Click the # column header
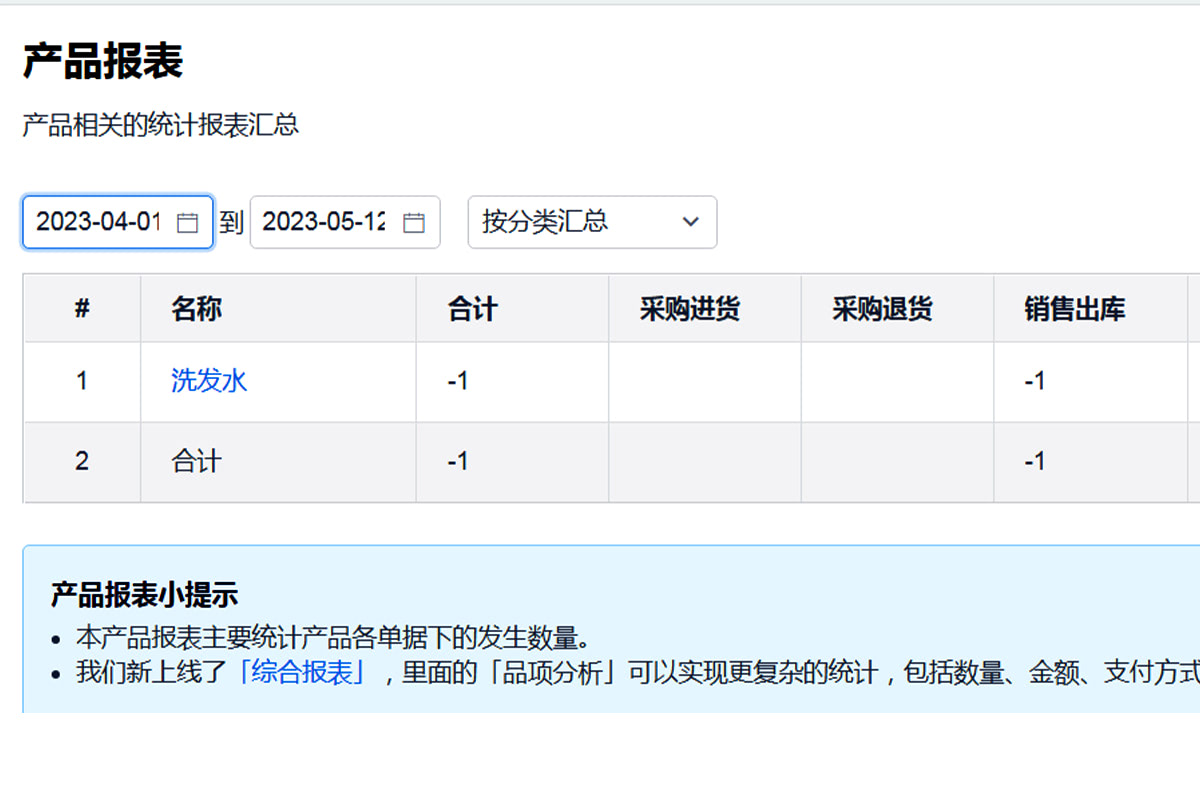This screenshot has width=1200, height=800. pyautogui.click(x=81, y=308)
